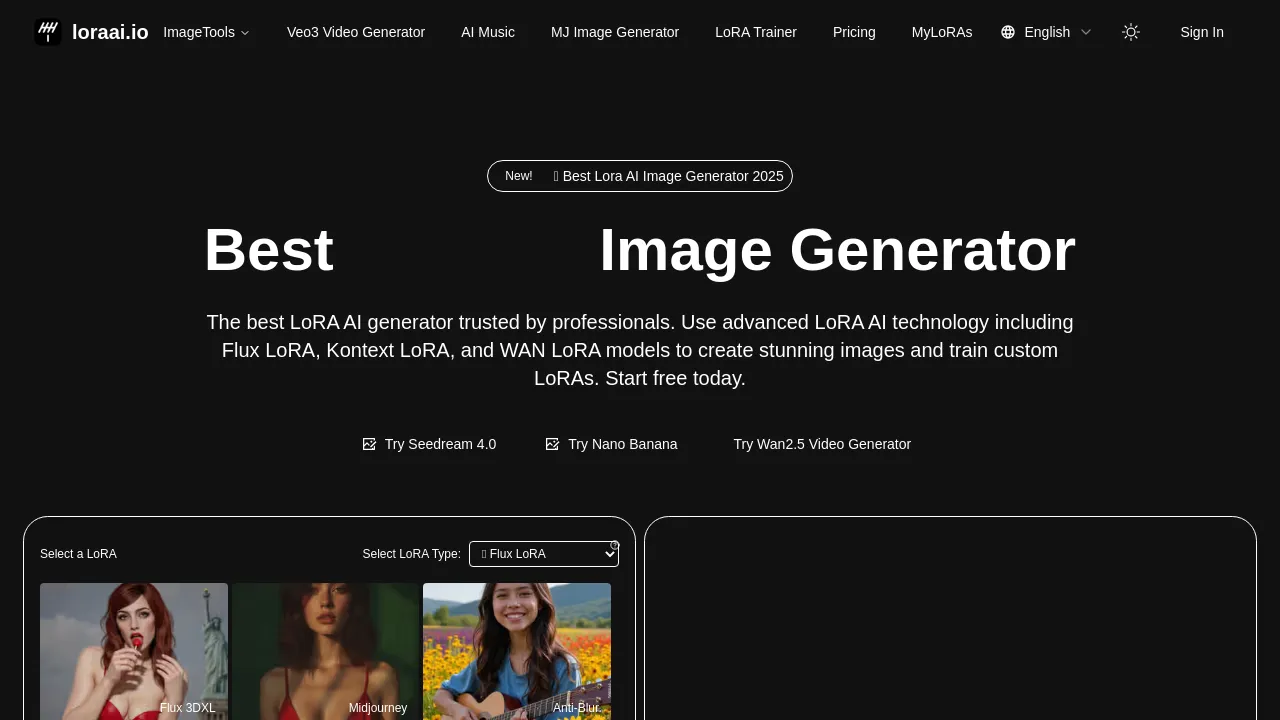Click the small info icon above LoRA type select
Viewport: 1280px width, 720px height.
[x=615, y=545]
